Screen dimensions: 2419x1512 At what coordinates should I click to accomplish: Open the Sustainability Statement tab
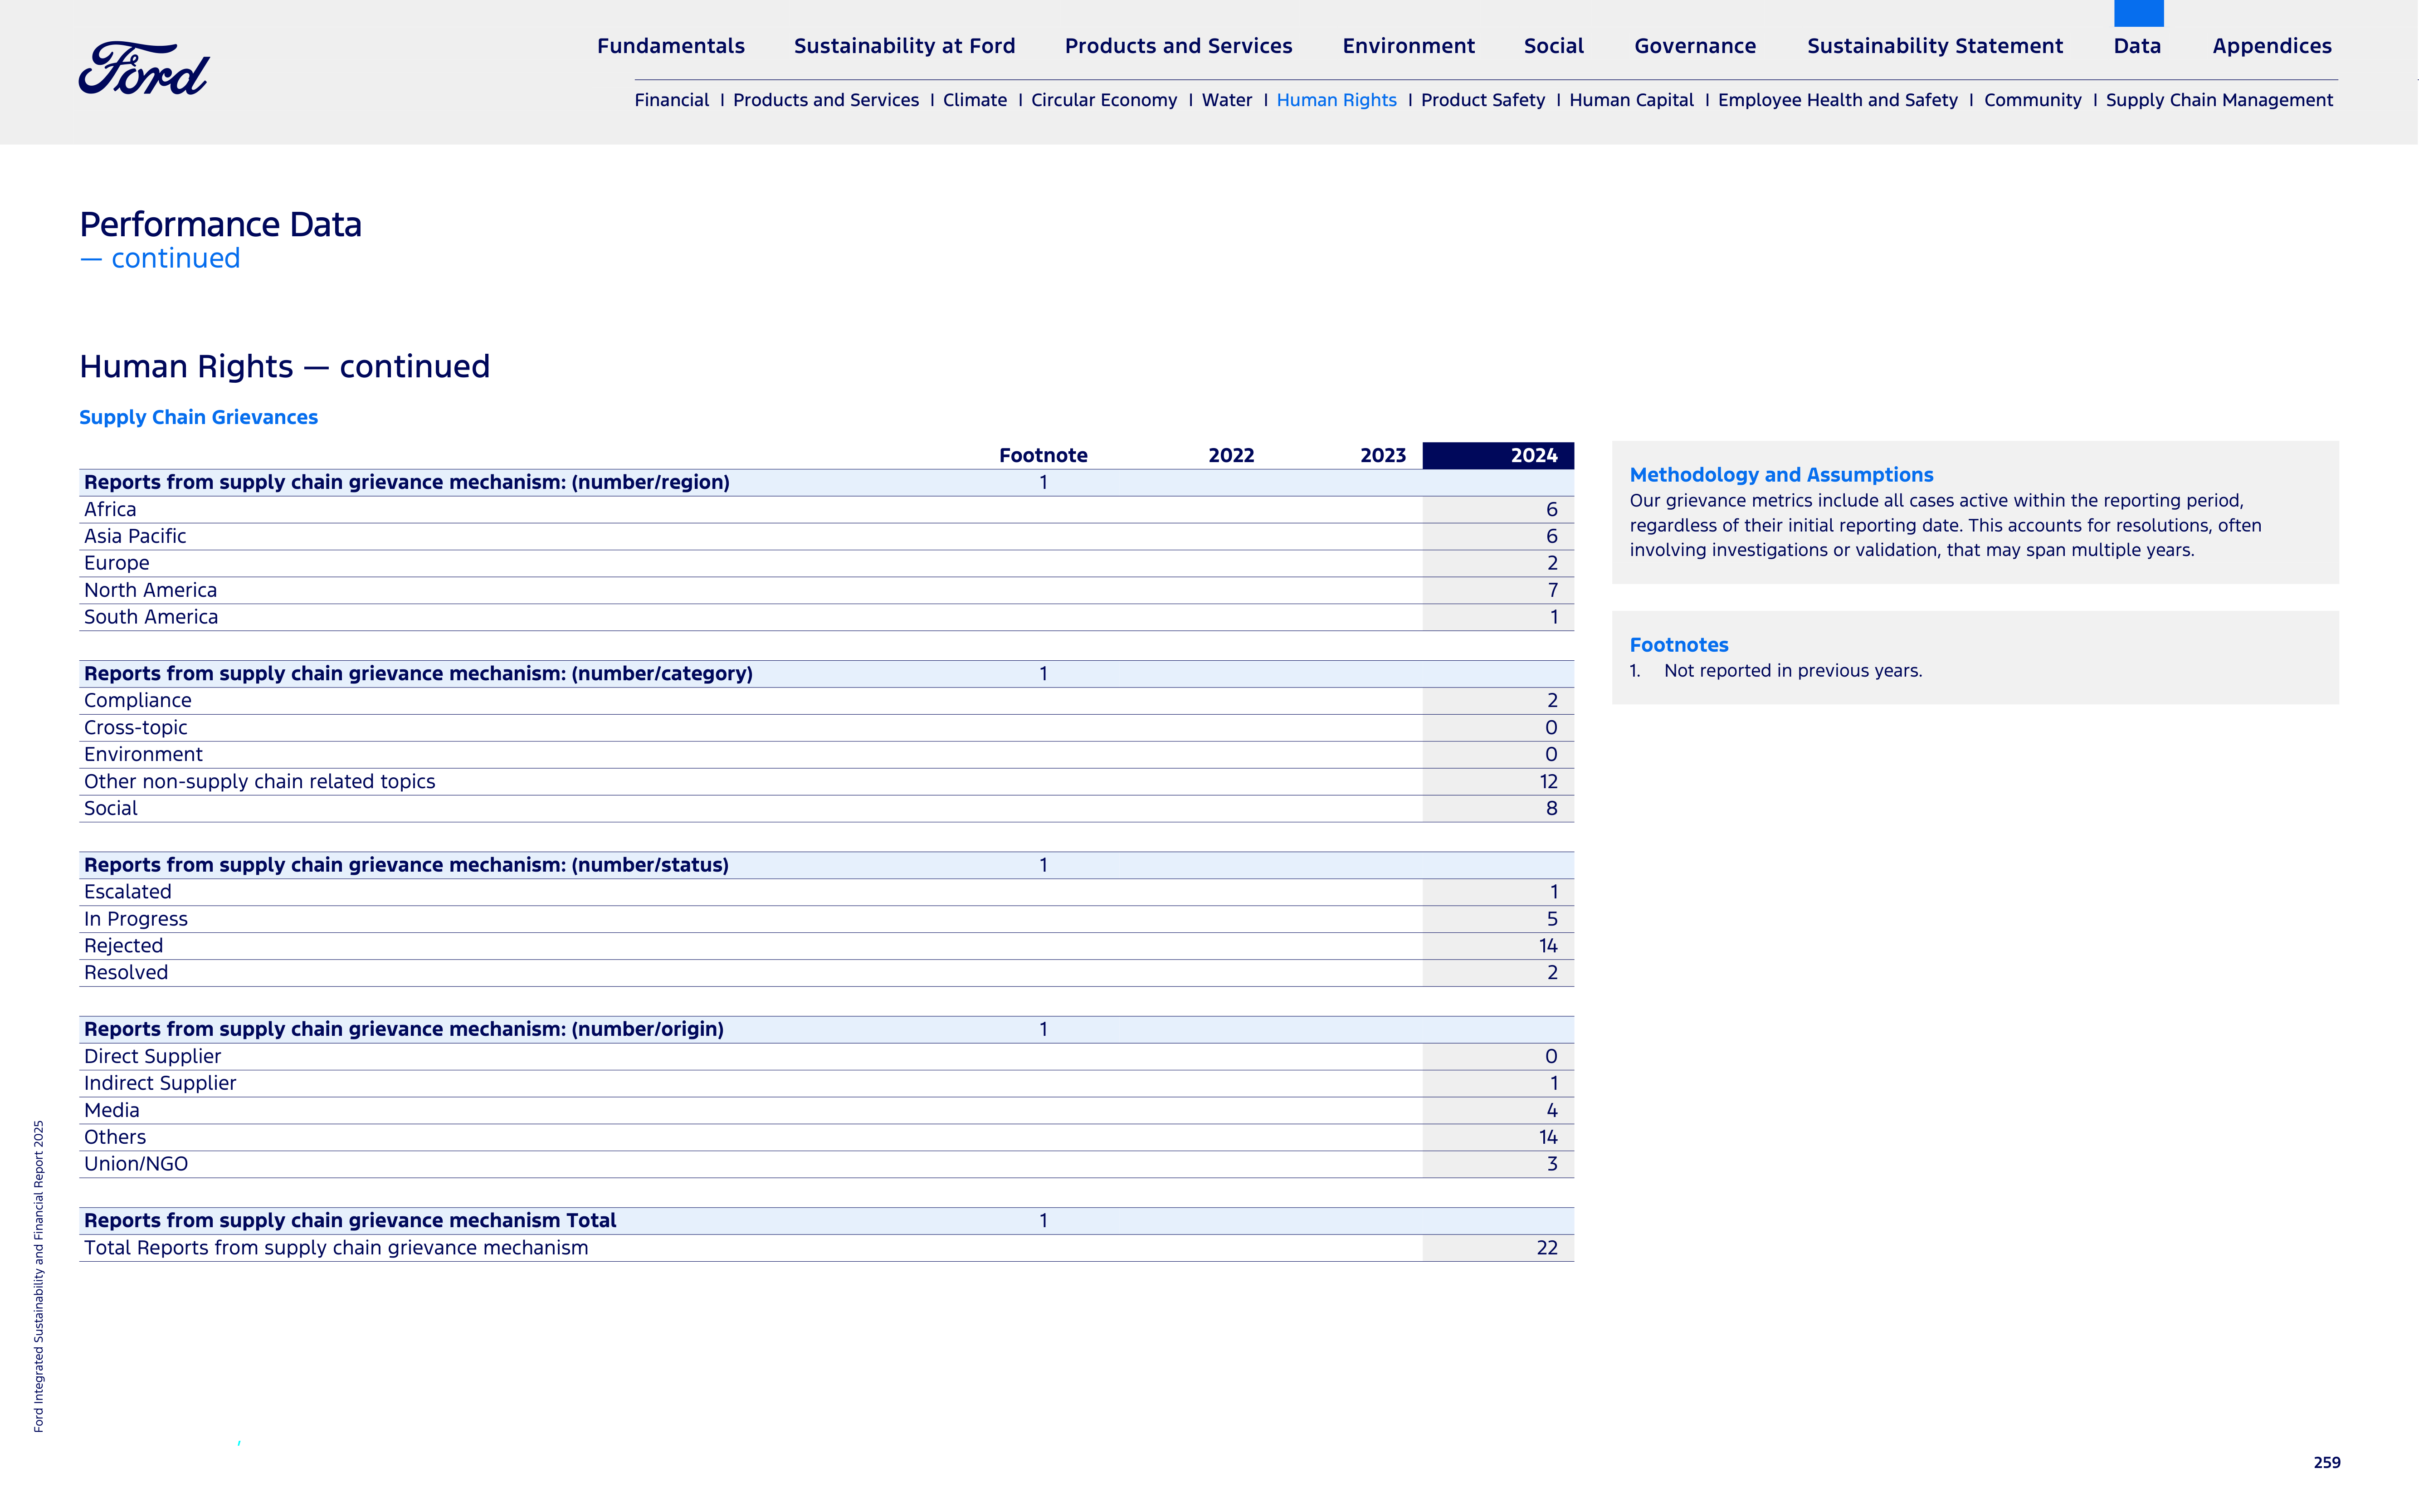point(1935,46)
